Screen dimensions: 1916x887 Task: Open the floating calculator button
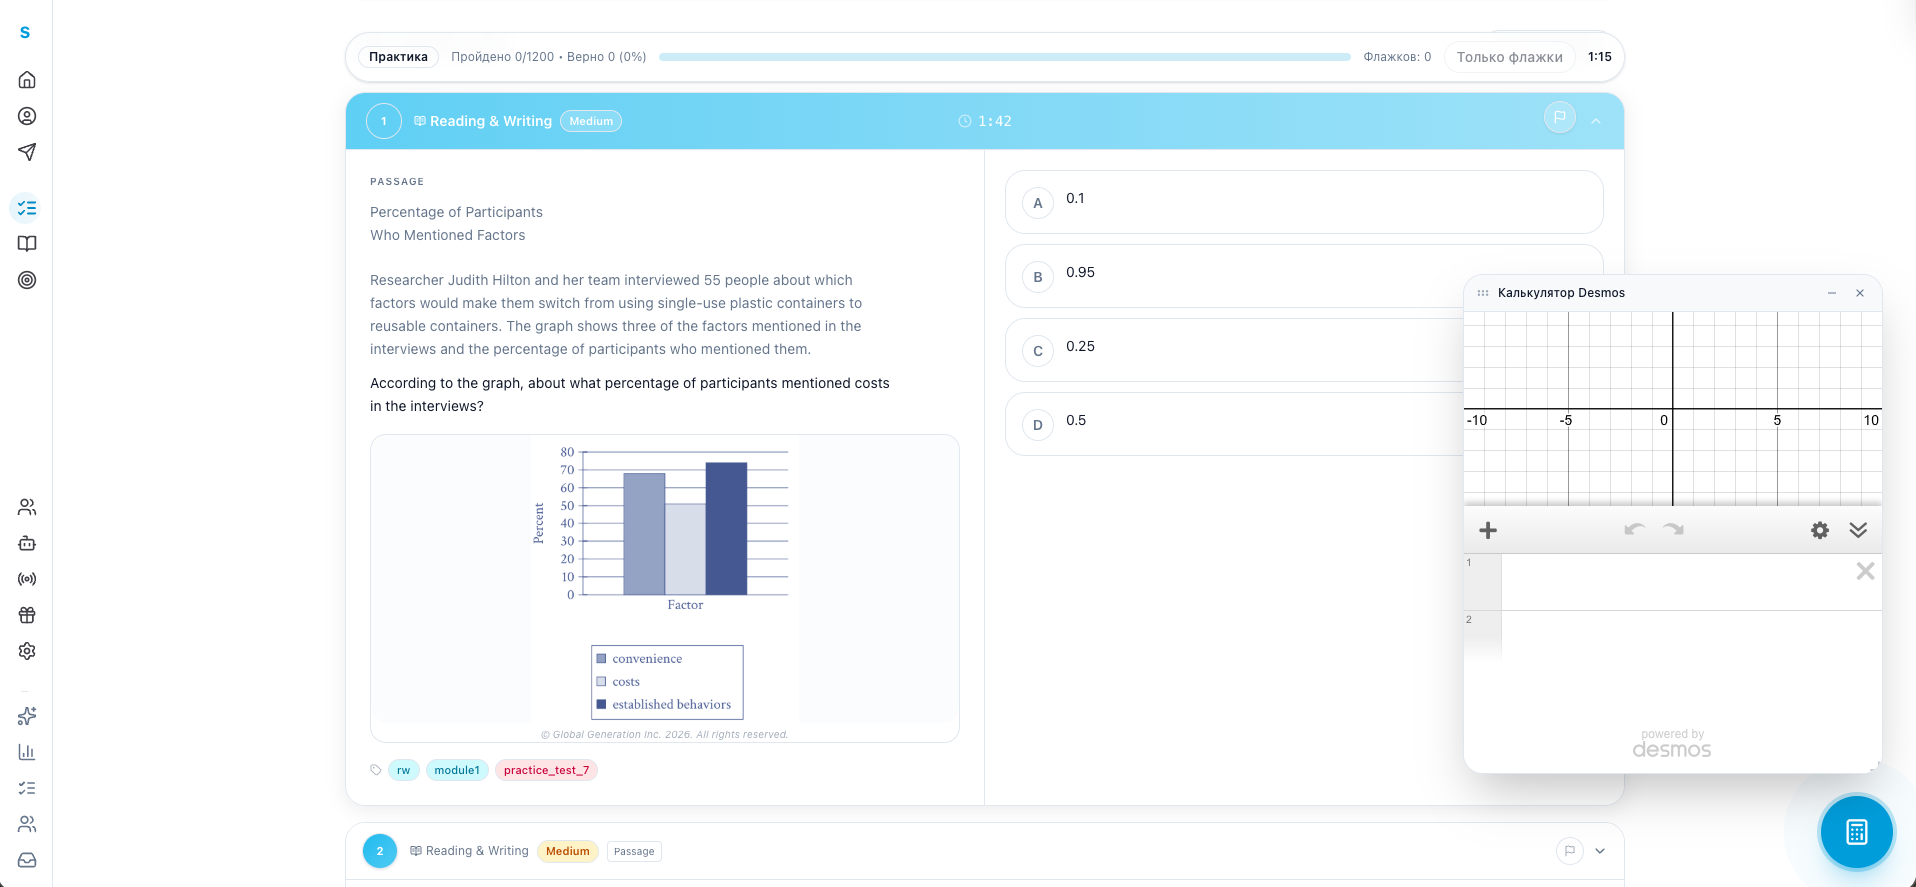[1856, 831]
